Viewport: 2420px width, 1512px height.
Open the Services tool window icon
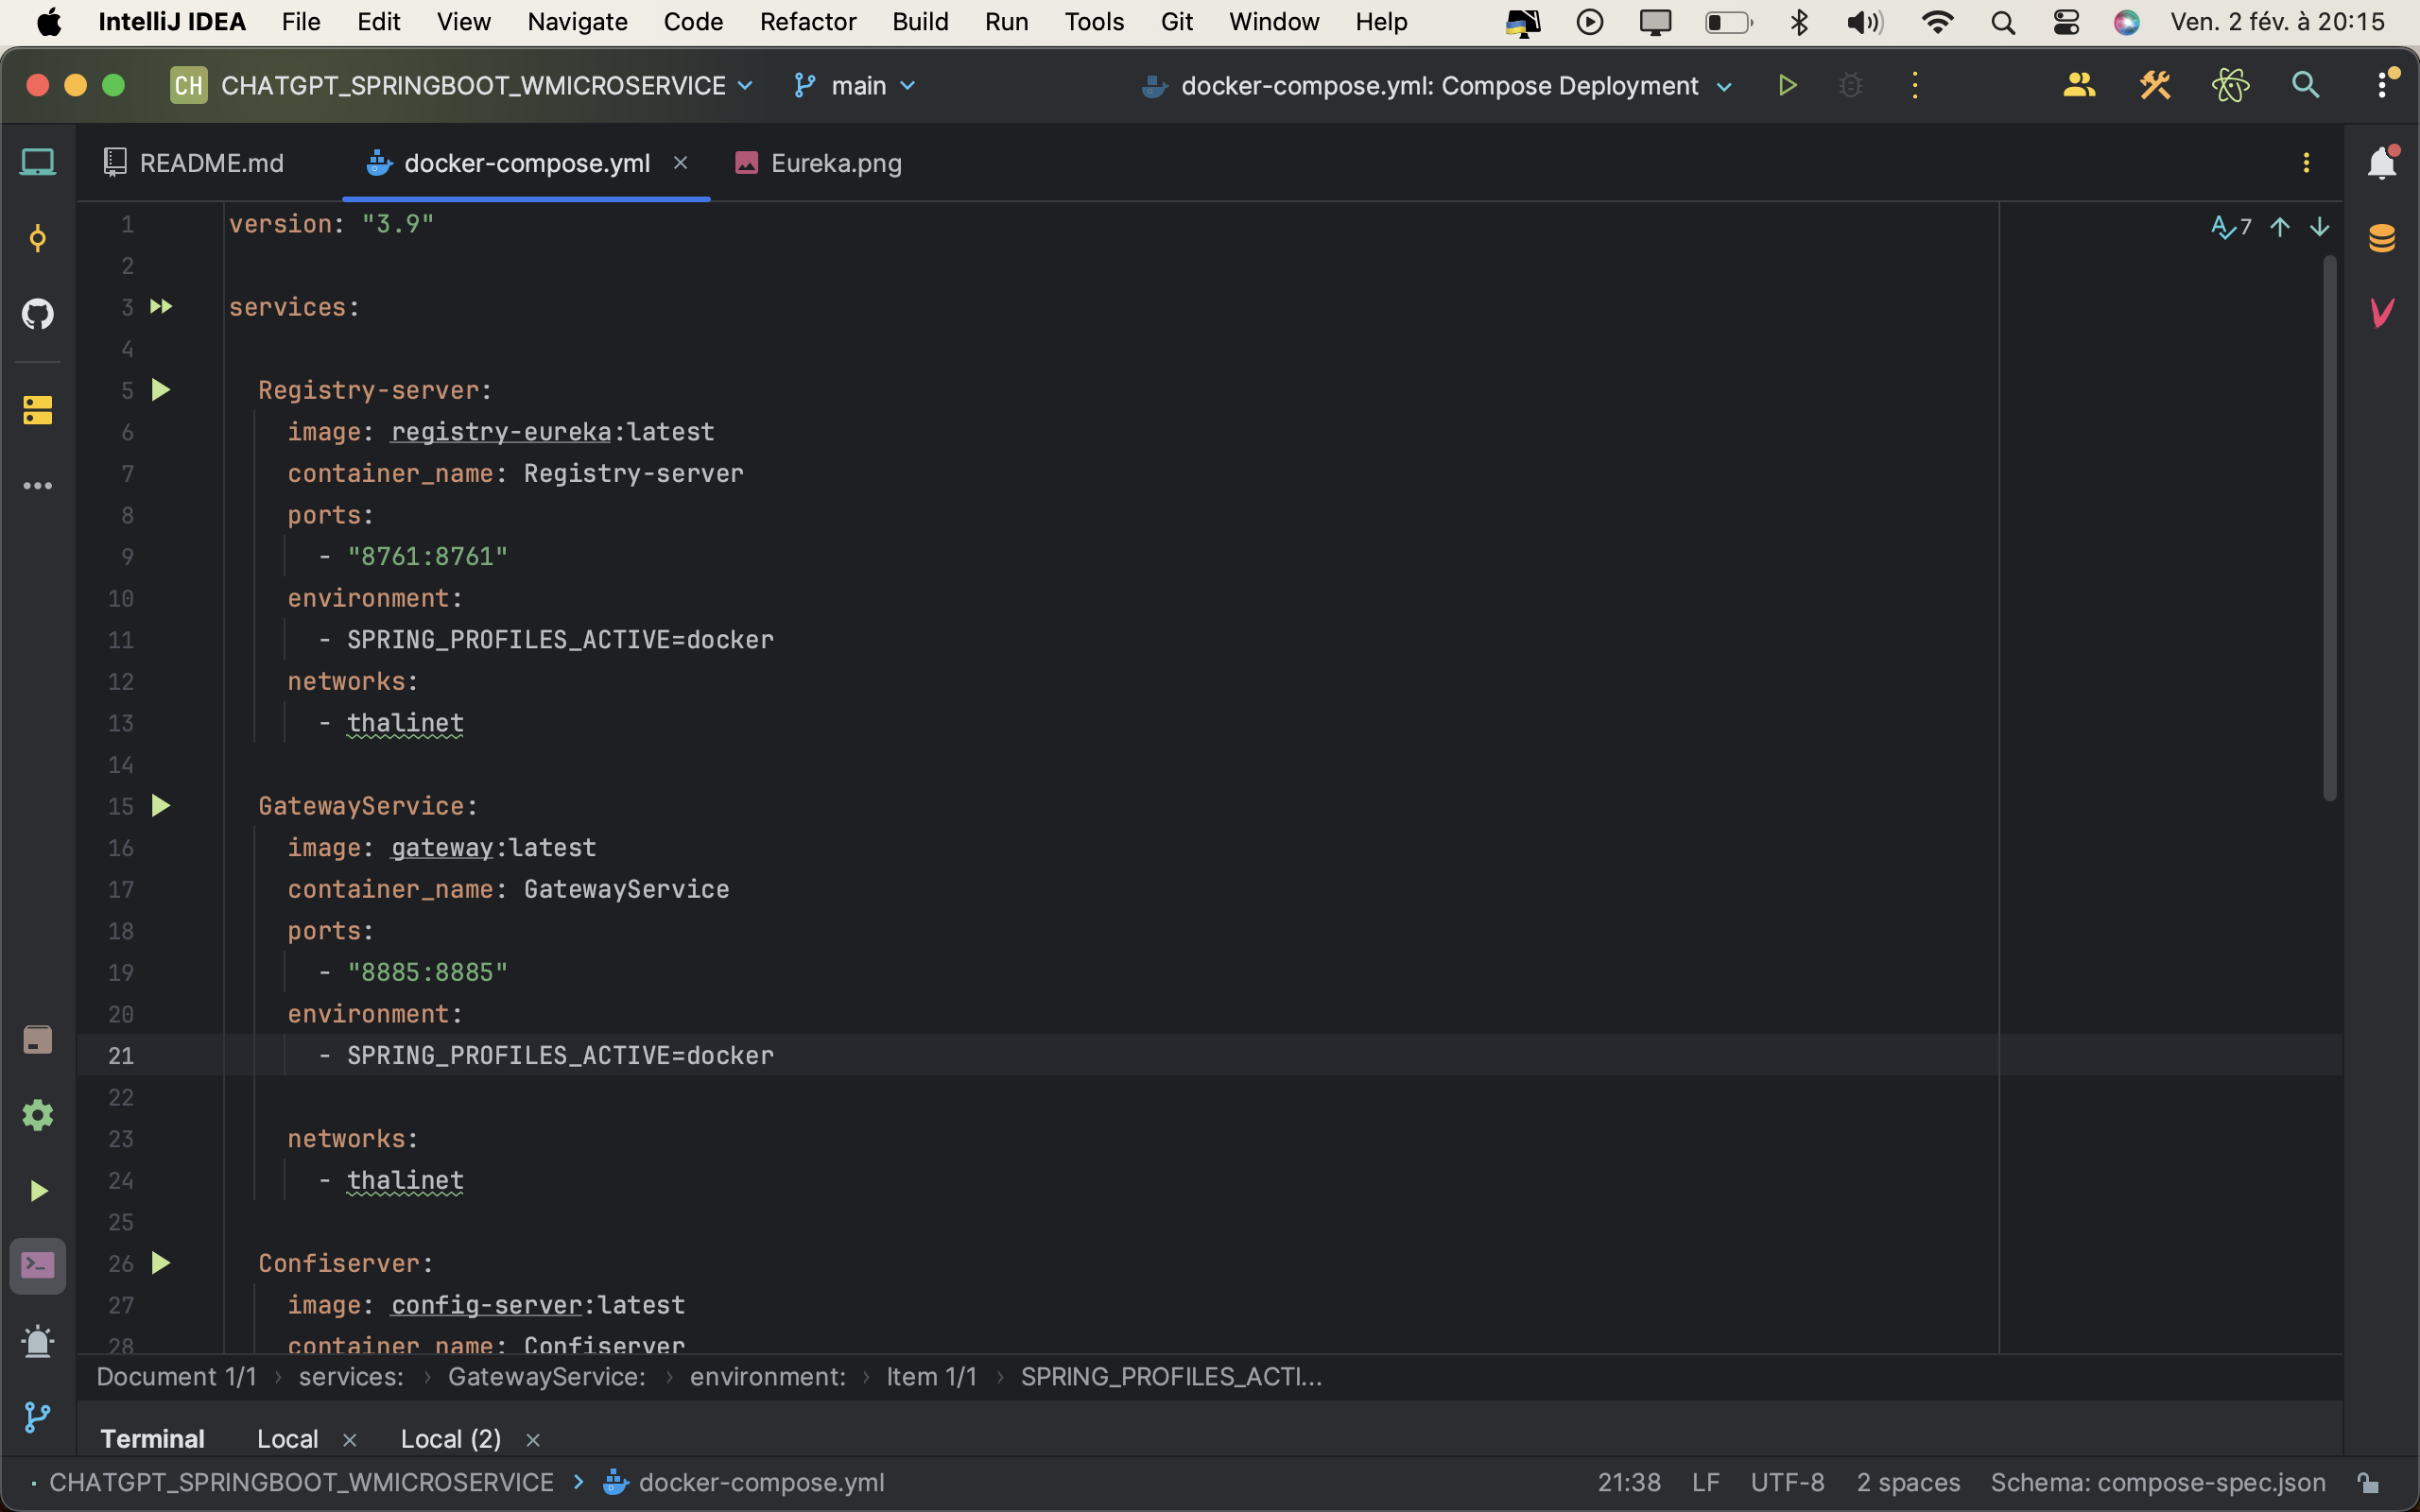(38, 1116)
